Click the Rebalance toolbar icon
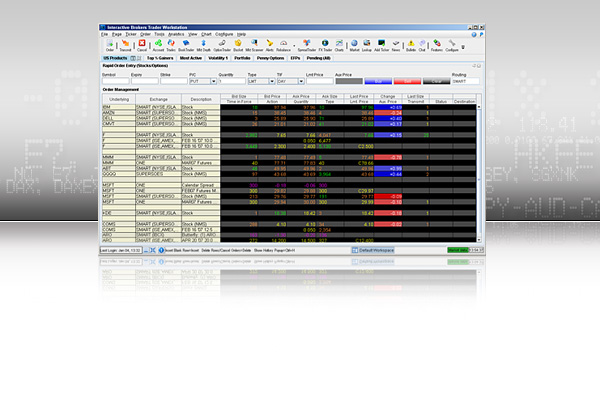The image size is (600, 400). [x=284, y=45]
